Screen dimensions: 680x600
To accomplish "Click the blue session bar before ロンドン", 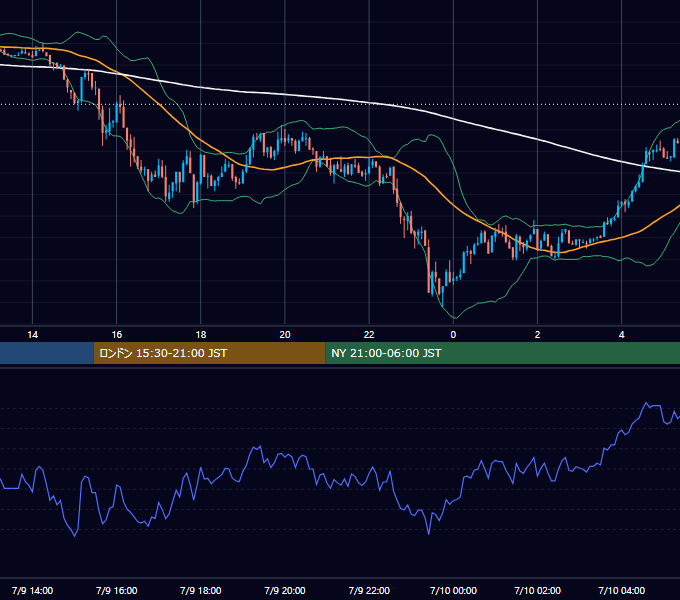I will tap(47, 353).
